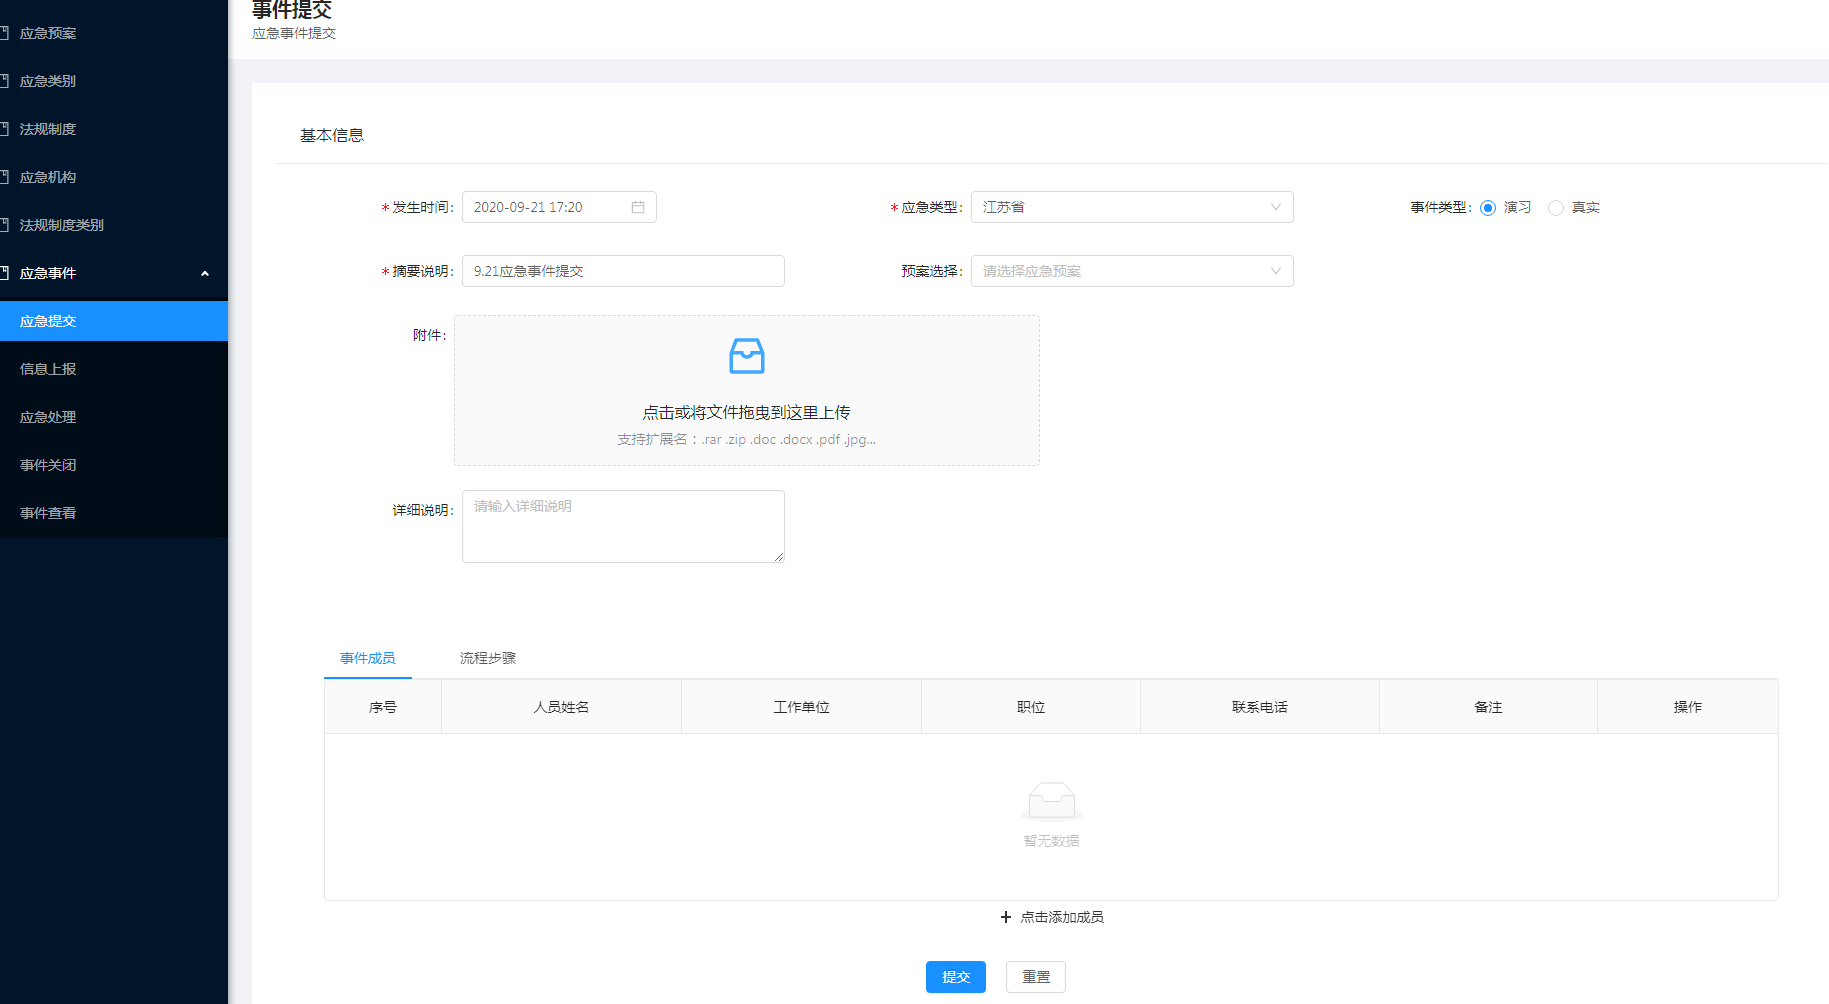
Task: Click the 基本信息 section heading
Action: click(x=332, y=135)
